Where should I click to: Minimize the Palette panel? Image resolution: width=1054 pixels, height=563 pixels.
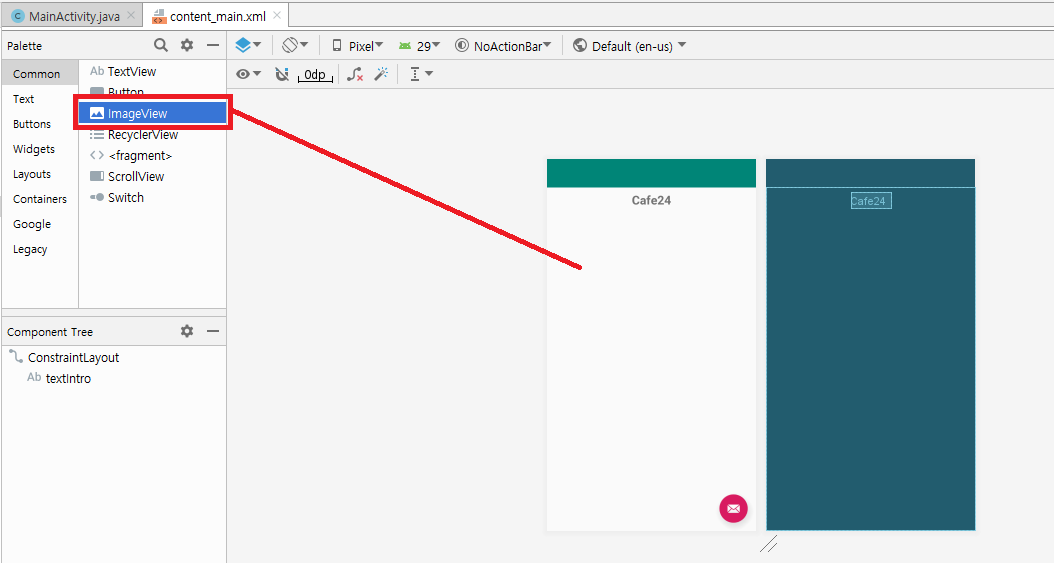(x=212, y=45)
